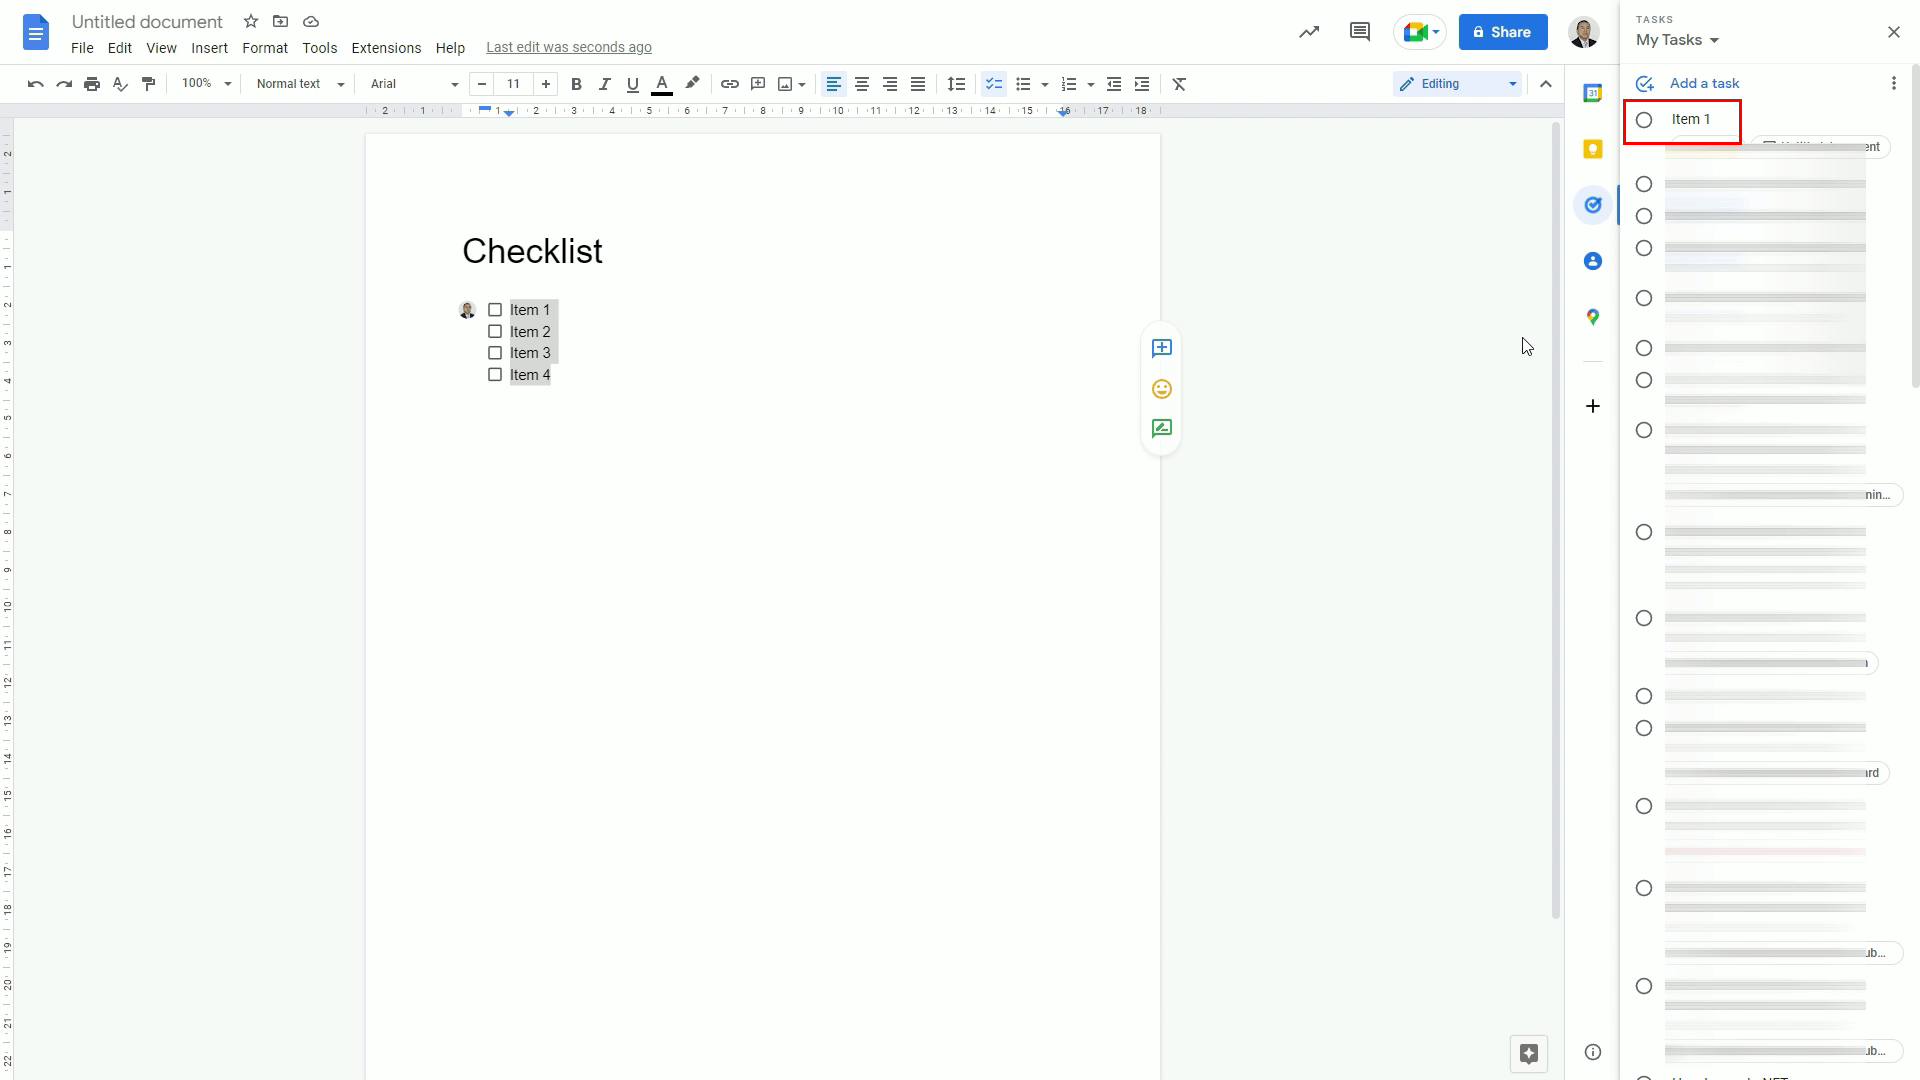Check the Item 3 checkbox in the document
Viewport: 1920px width, 1080px height.
coord(494,352)
